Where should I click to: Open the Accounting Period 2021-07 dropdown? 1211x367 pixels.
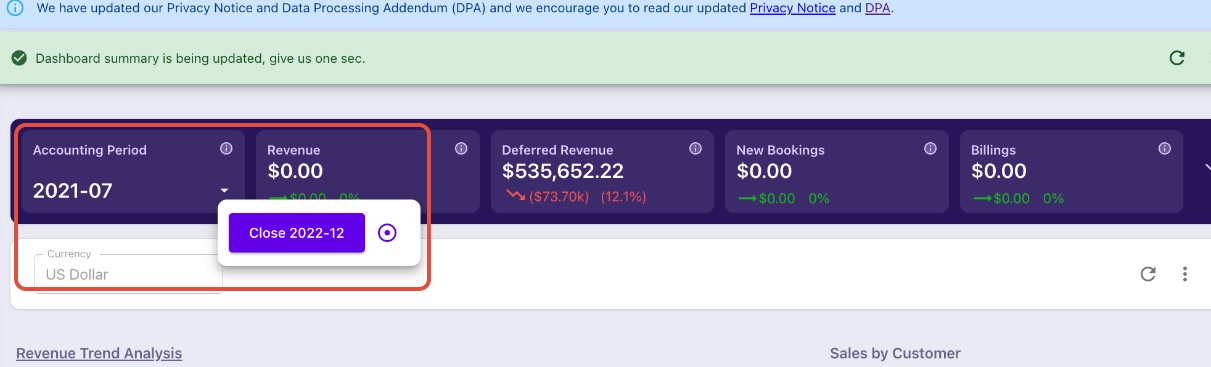(132, 190)
